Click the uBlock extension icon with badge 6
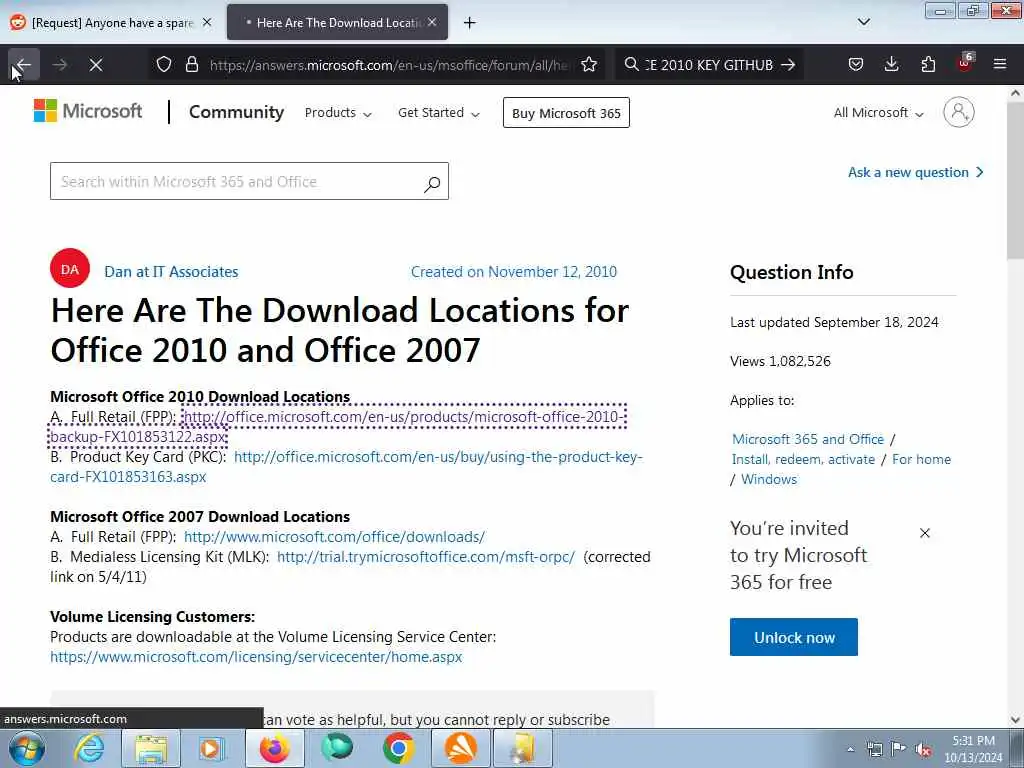 pos(965,63)
